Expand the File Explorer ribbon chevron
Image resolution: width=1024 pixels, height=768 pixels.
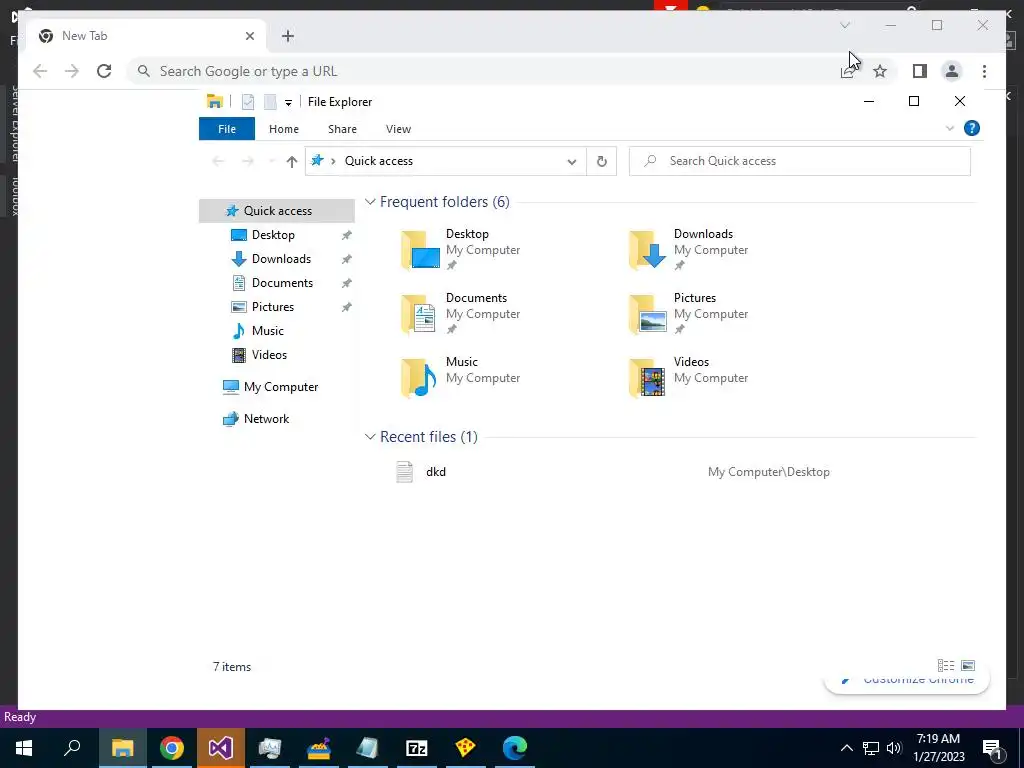pyautogui.click(x=950, y=128)
